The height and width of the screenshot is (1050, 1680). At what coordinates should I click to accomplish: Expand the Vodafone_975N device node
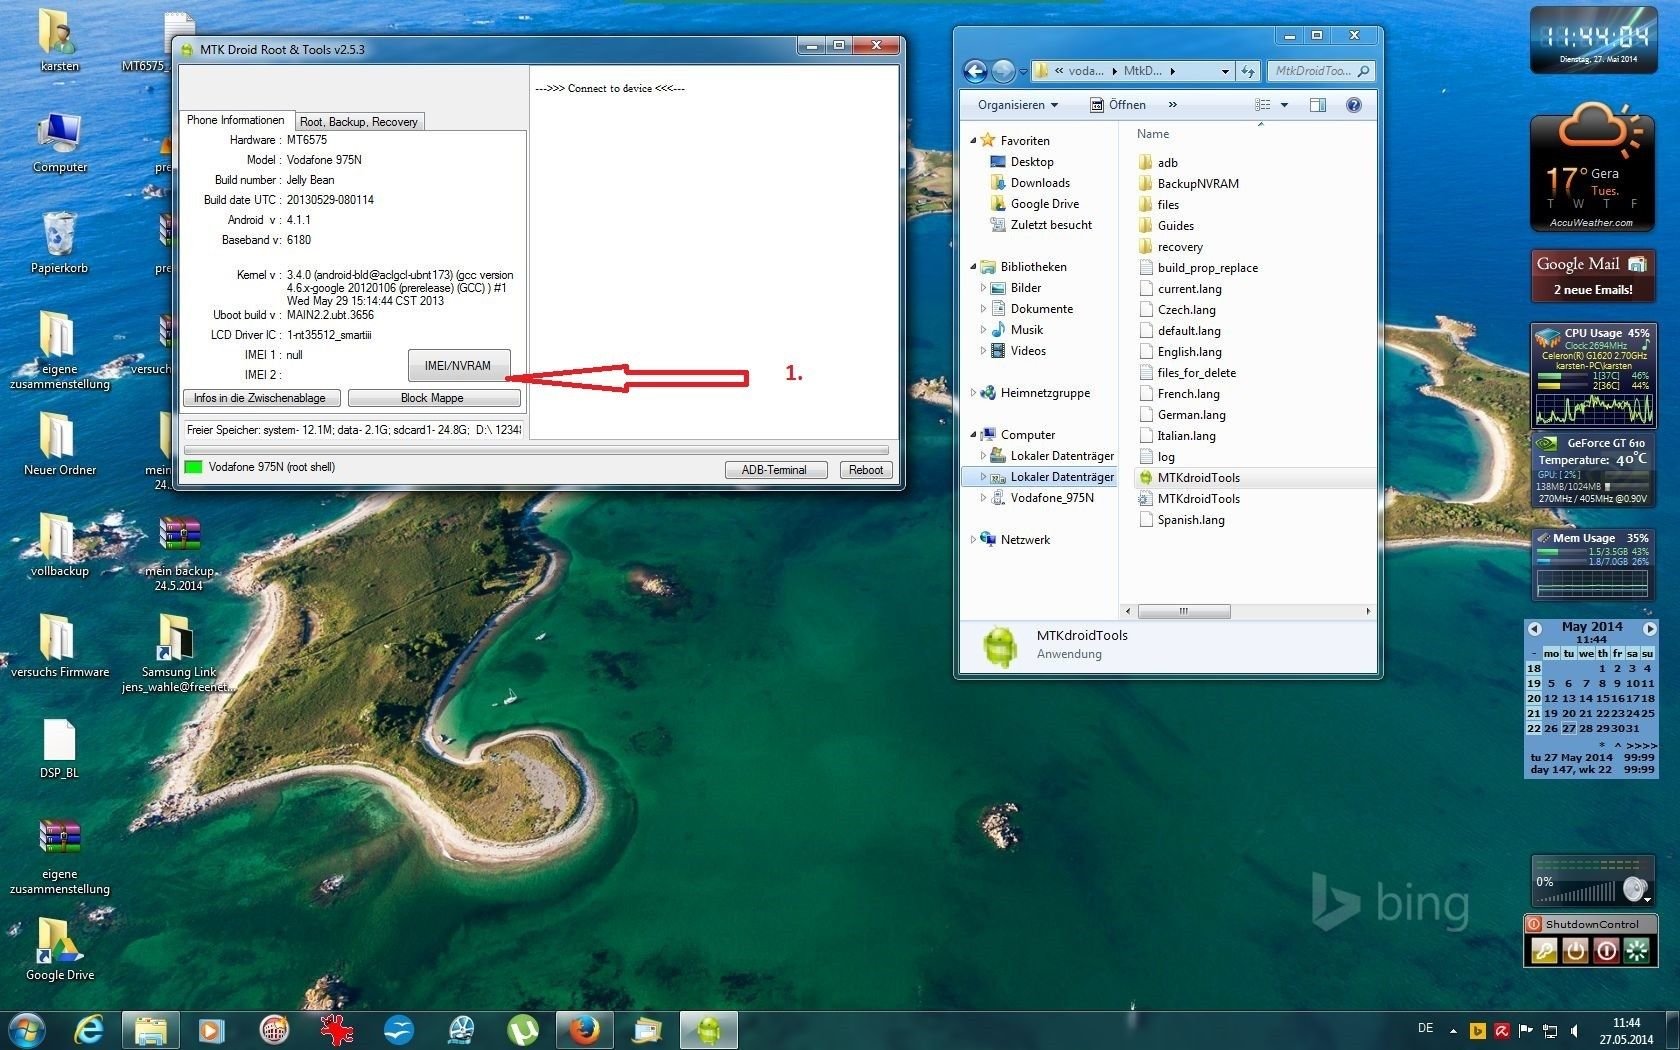(x=983, y=498)
